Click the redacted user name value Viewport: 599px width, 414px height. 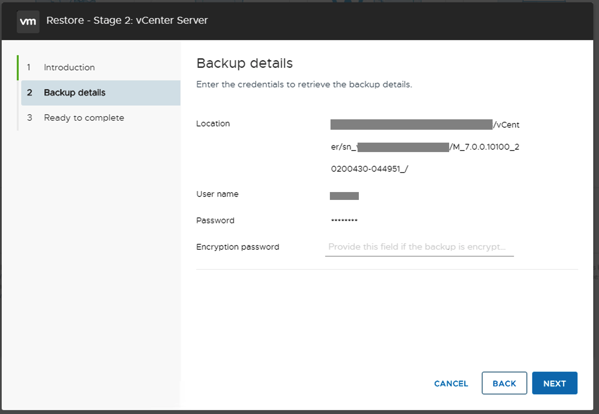pyautogui.click(x=344, y=196)
